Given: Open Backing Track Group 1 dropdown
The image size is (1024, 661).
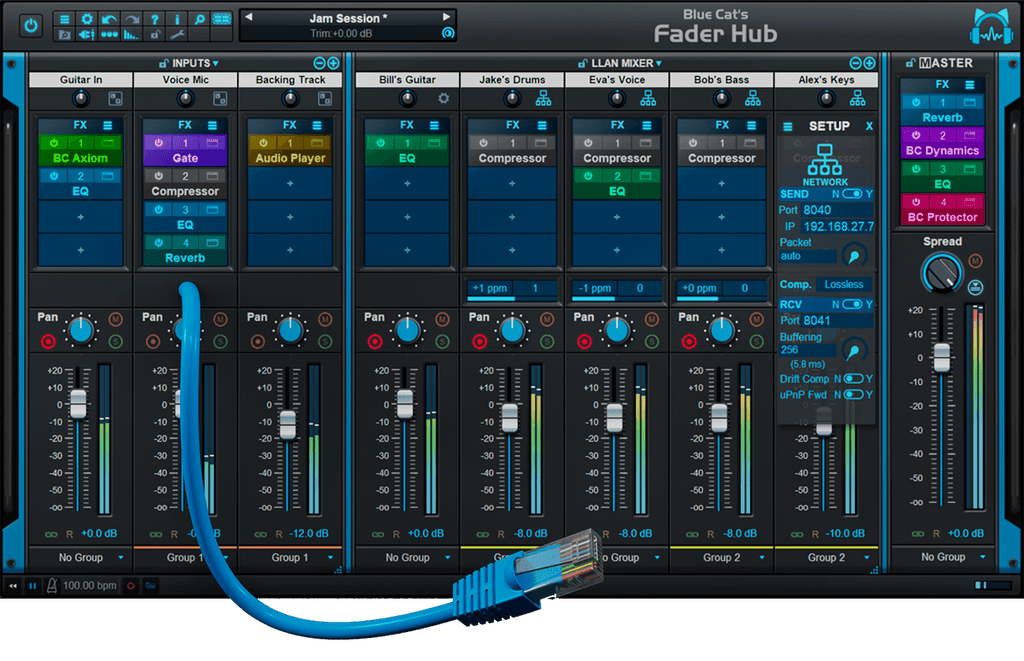Looking at the screenshot, I should point(291,557).
